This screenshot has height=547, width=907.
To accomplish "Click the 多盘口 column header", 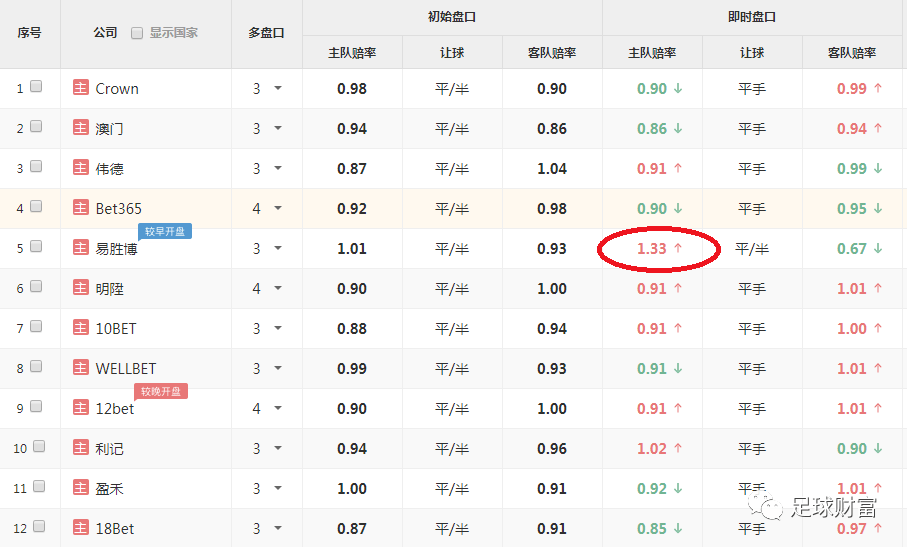I will tap(266, 33).
